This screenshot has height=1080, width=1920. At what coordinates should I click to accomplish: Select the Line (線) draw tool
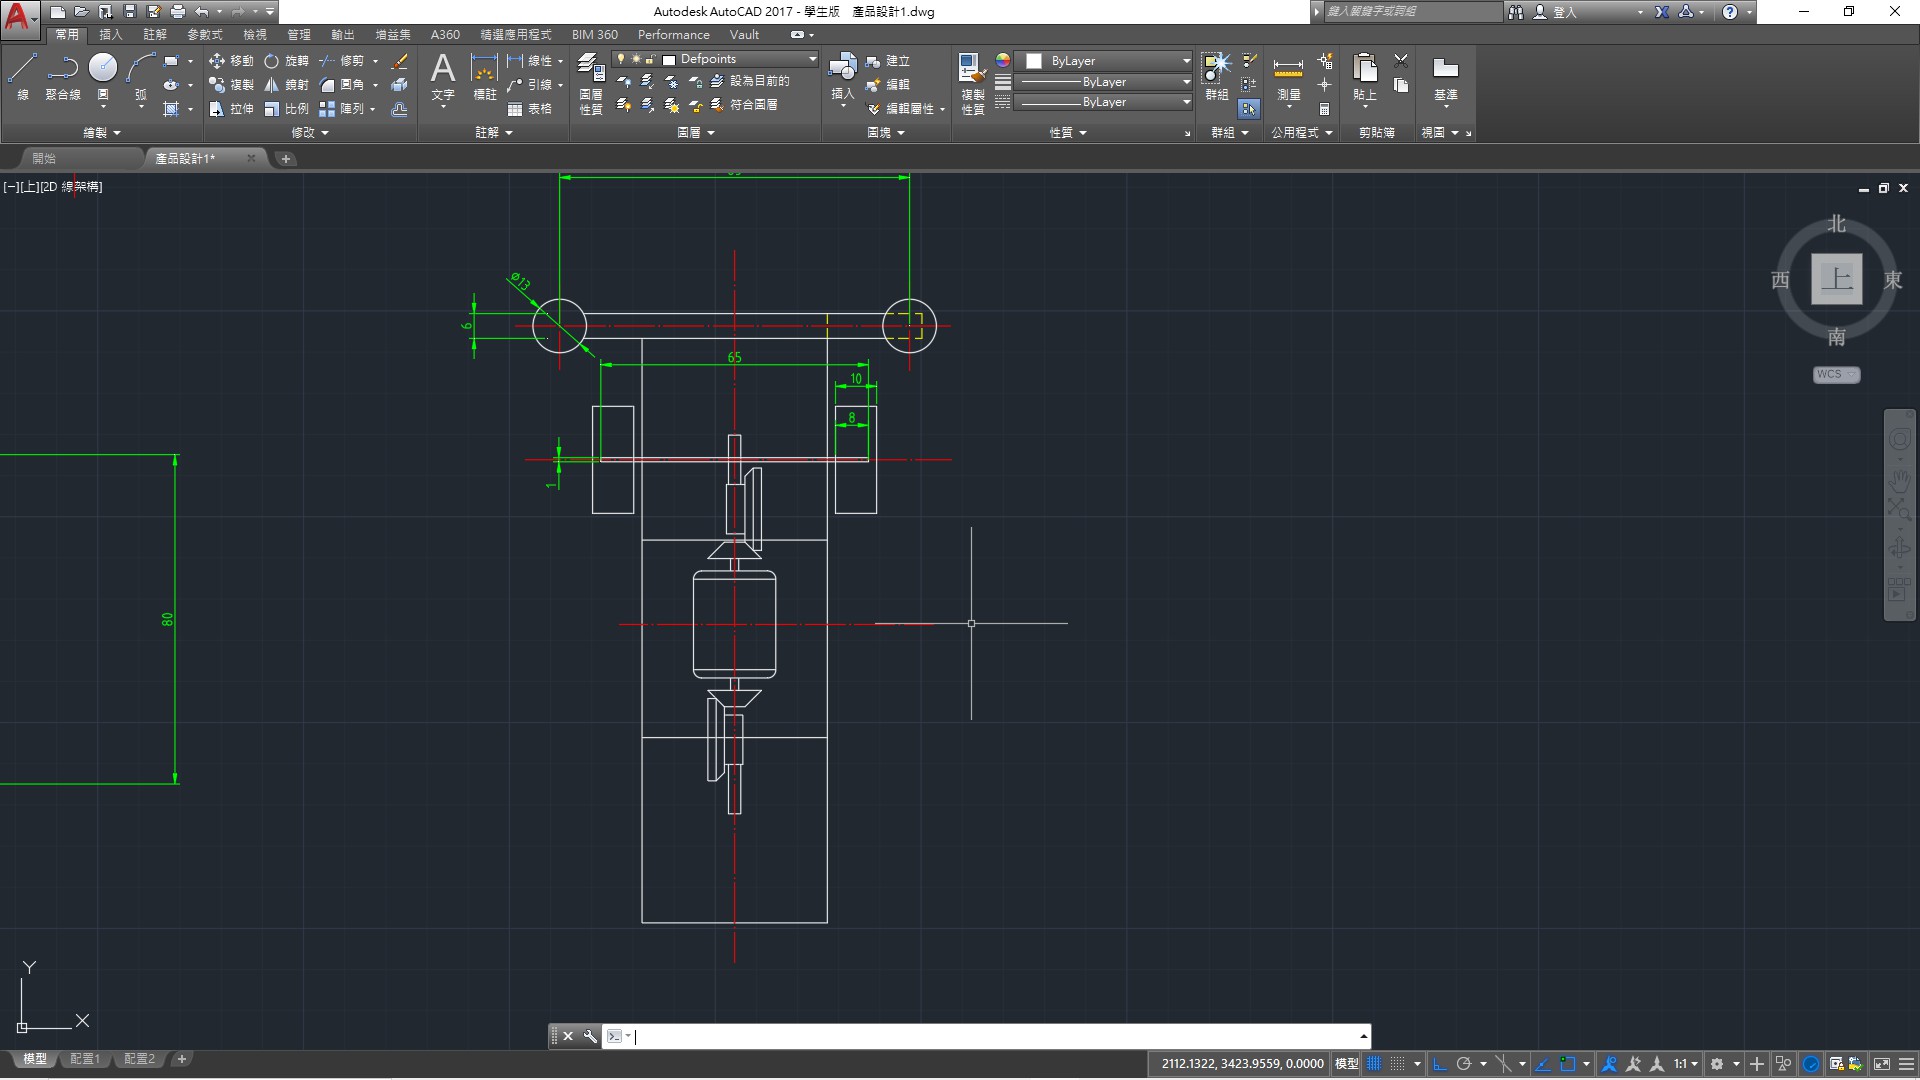click(22, 70)
